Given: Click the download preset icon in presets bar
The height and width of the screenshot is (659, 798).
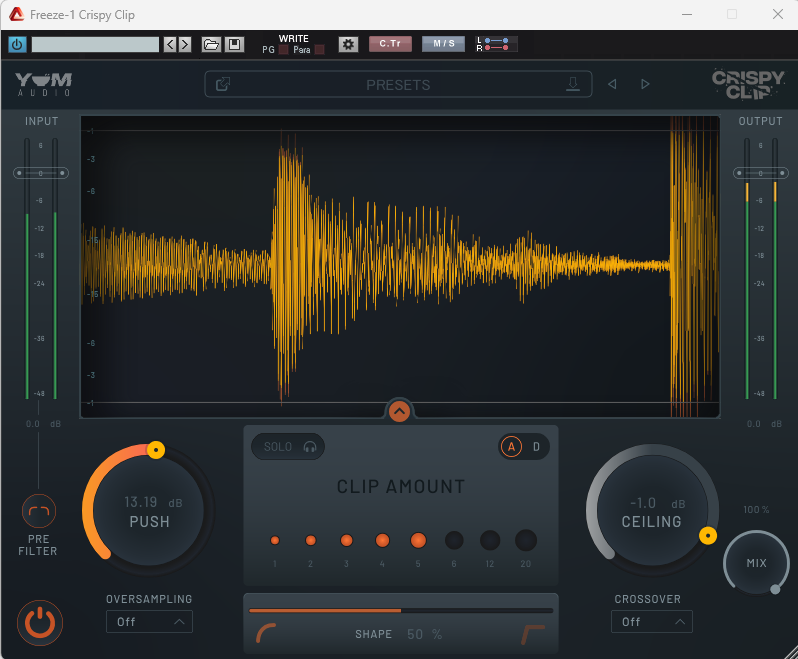Looking at the screenshot, I should tap(573, 84).
